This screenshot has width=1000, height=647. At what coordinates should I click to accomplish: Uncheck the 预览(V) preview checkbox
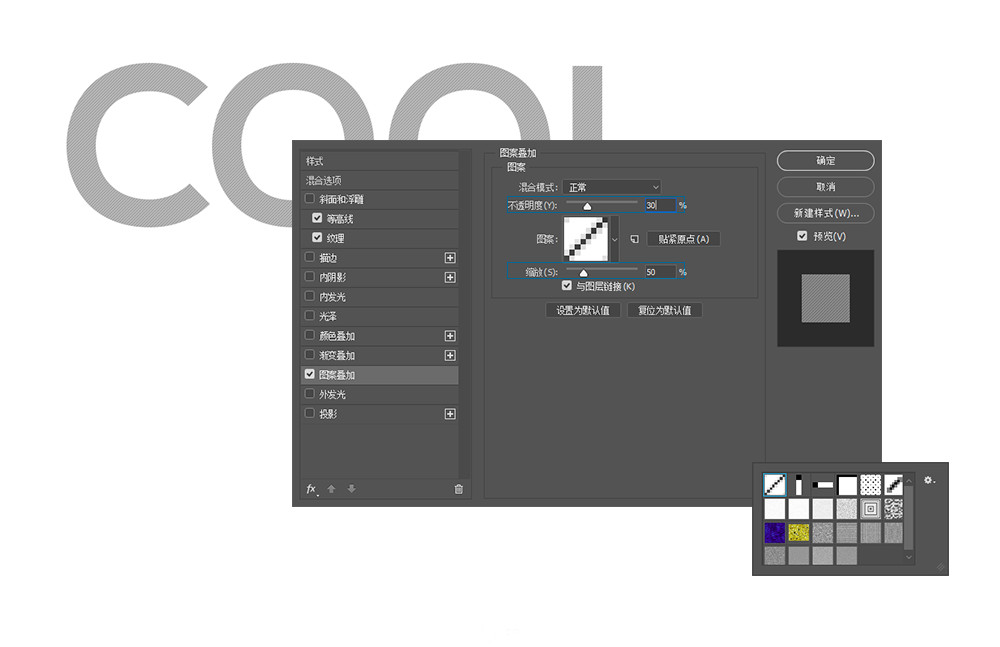click(802, 237)
